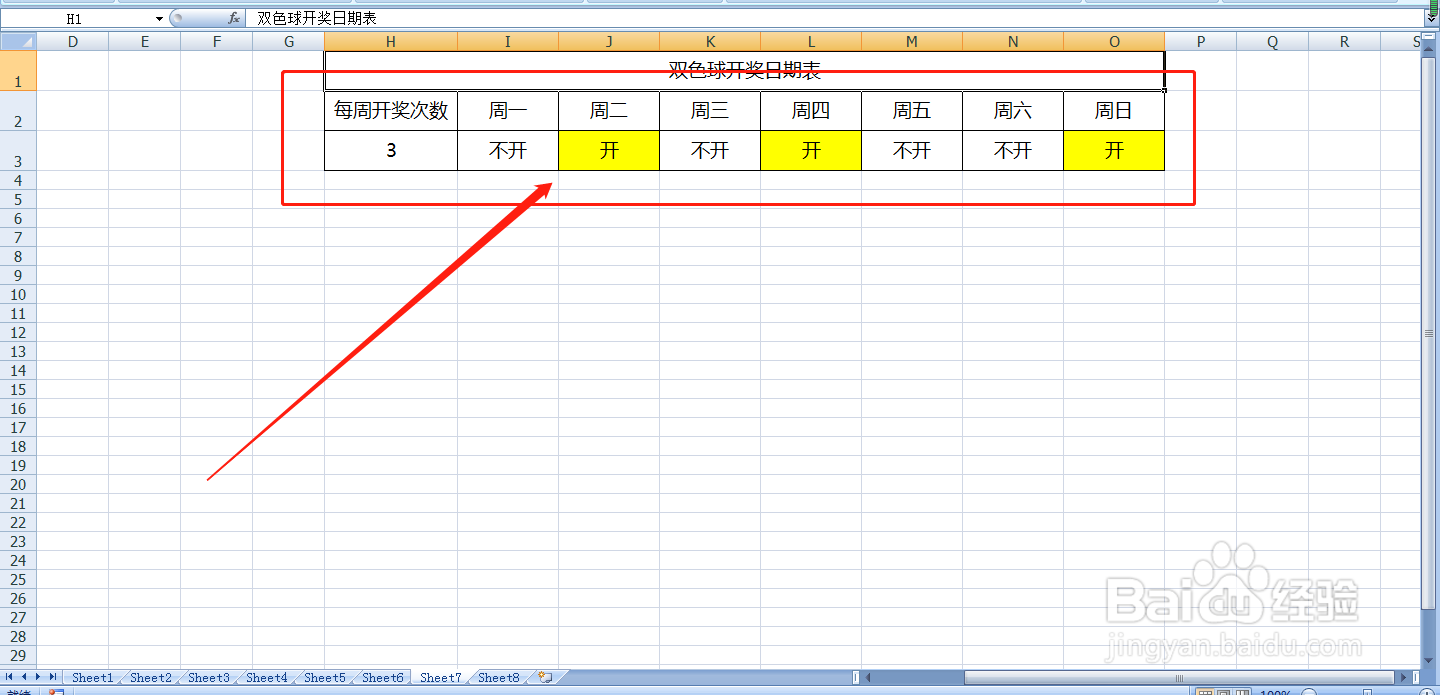1440x695 pixels.
Task: Click the formula bar text 双色球开奖日期表
Action: coord(317,19)
